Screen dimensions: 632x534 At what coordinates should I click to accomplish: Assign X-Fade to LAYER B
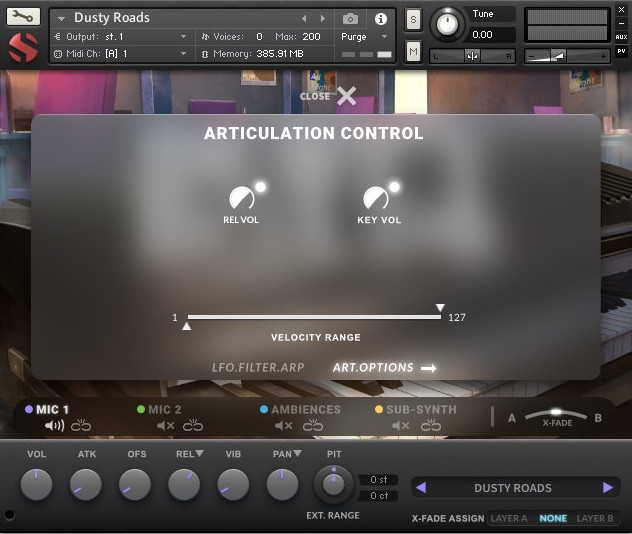pos(595,518)
